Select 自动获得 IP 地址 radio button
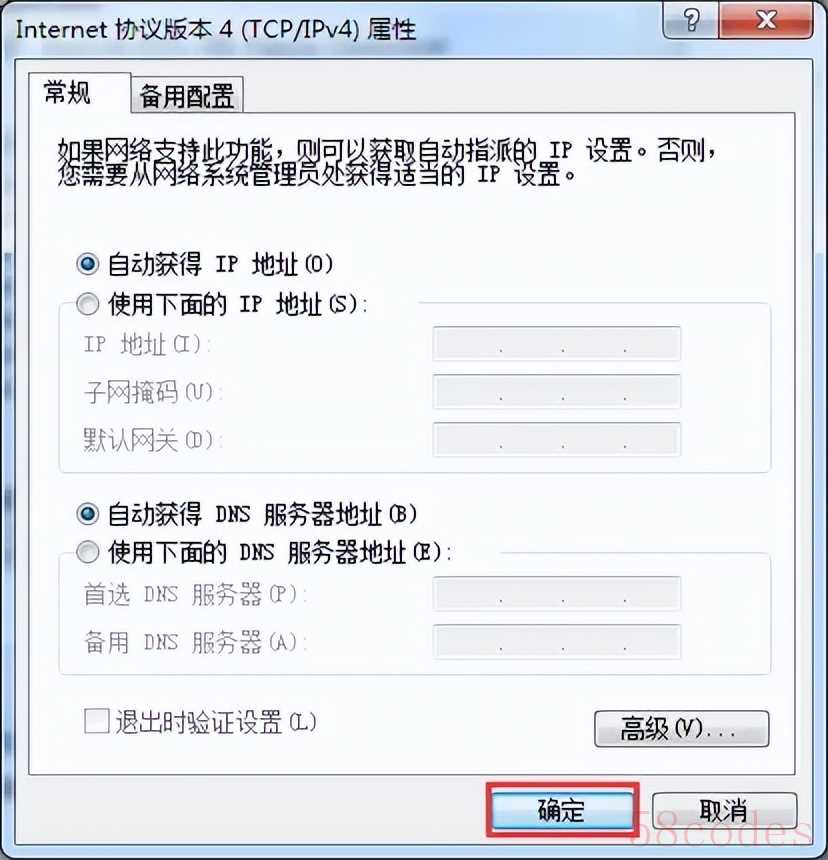Screen dimensions: 828x860 (x=88, y=264)
